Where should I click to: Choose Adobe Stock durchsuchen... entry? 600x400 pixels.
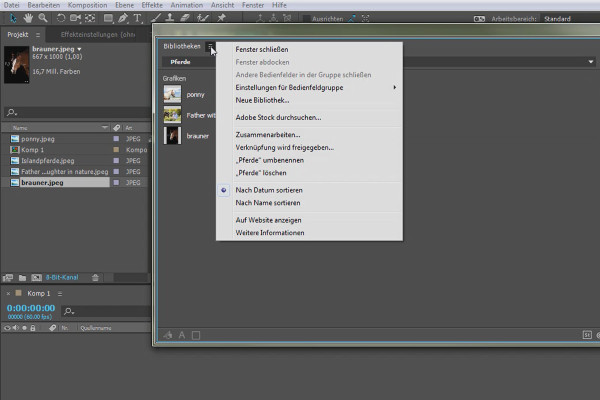pyautogui.click(x=278, y=118)
